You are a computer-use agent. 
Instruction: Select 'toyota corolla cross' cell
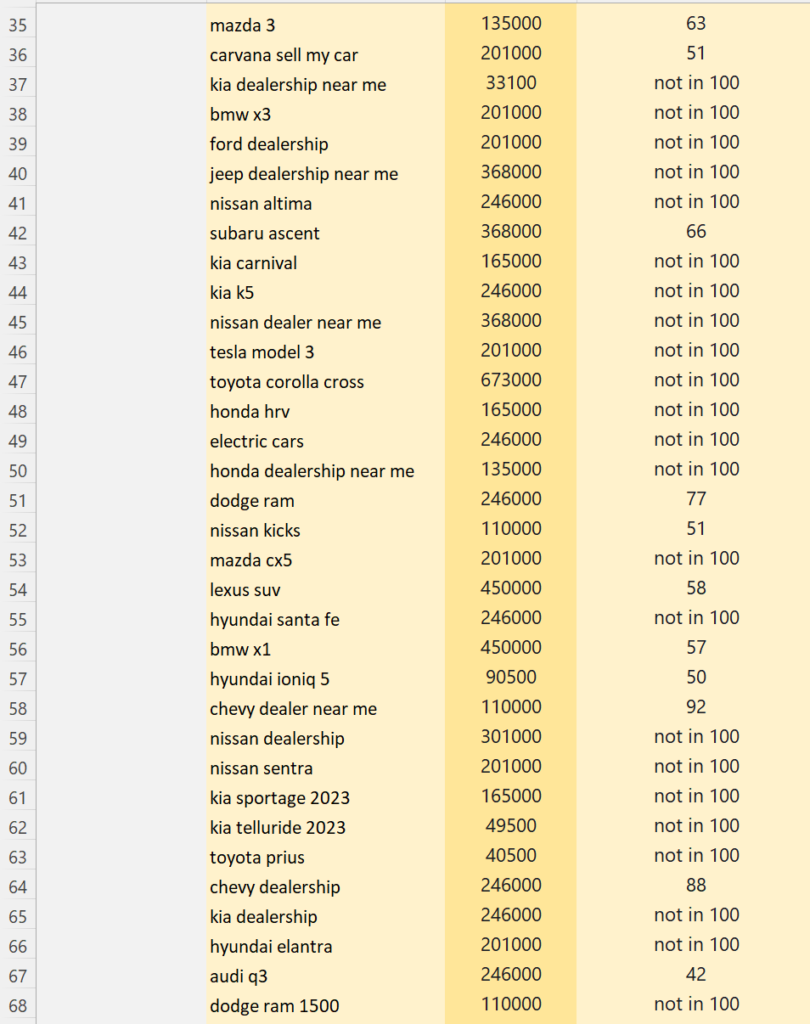[x=325, y=381]
